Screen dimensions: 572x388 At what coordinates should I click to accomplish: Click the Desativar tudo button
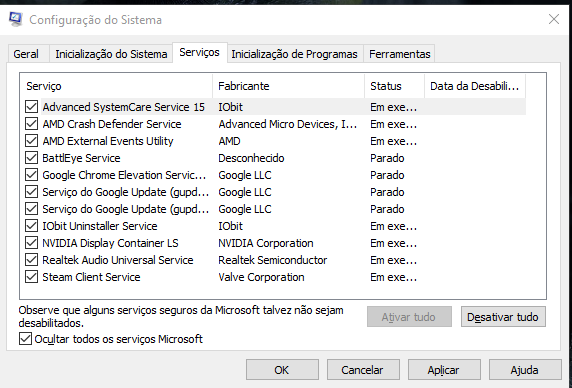tap(503, 317)
